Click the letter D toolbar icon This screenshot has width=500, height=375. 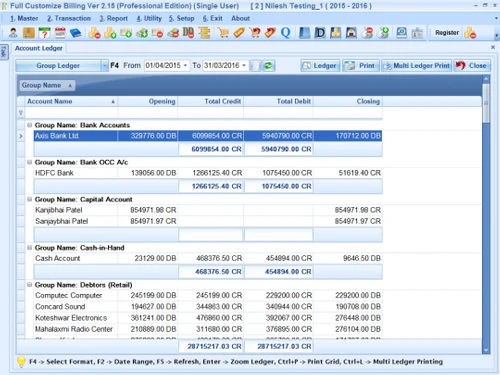320,33
